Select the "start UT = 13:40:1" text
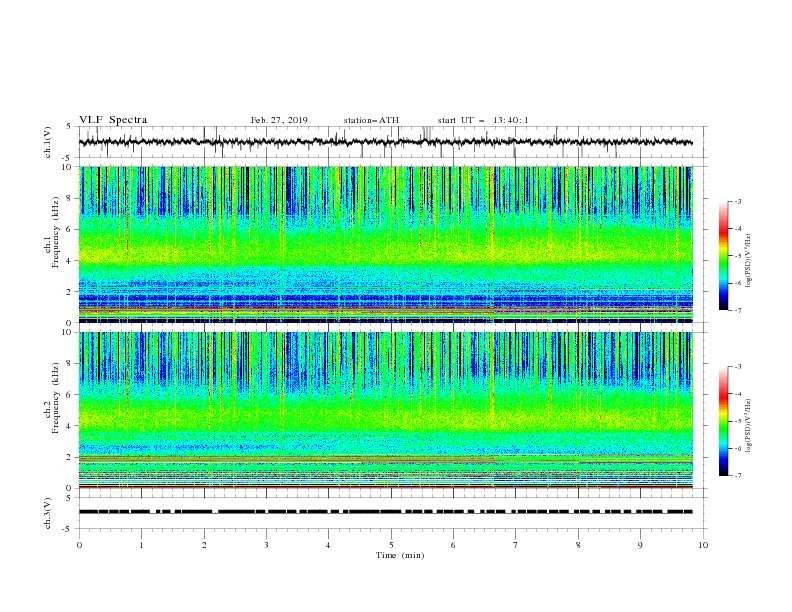The image size is (792, 612). pyautogui.click(x=483, y=120)
